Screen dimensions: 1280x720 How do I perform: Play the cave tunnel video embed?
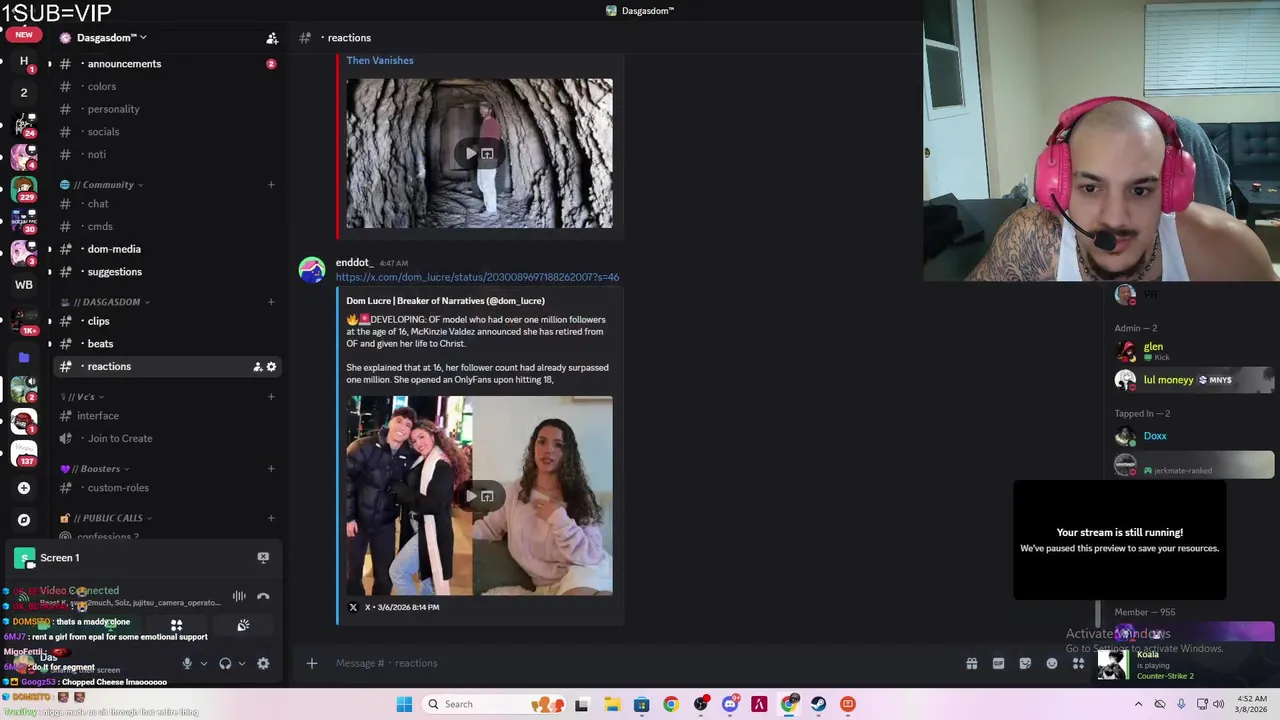click(471, 153)
